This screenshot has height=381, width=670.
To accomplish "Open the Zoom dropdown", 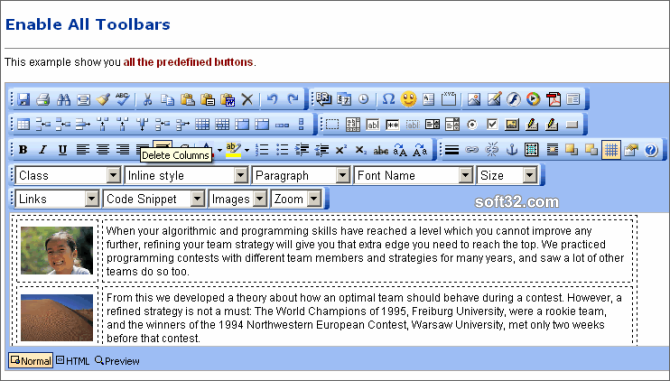I will [x=296, y=199].
